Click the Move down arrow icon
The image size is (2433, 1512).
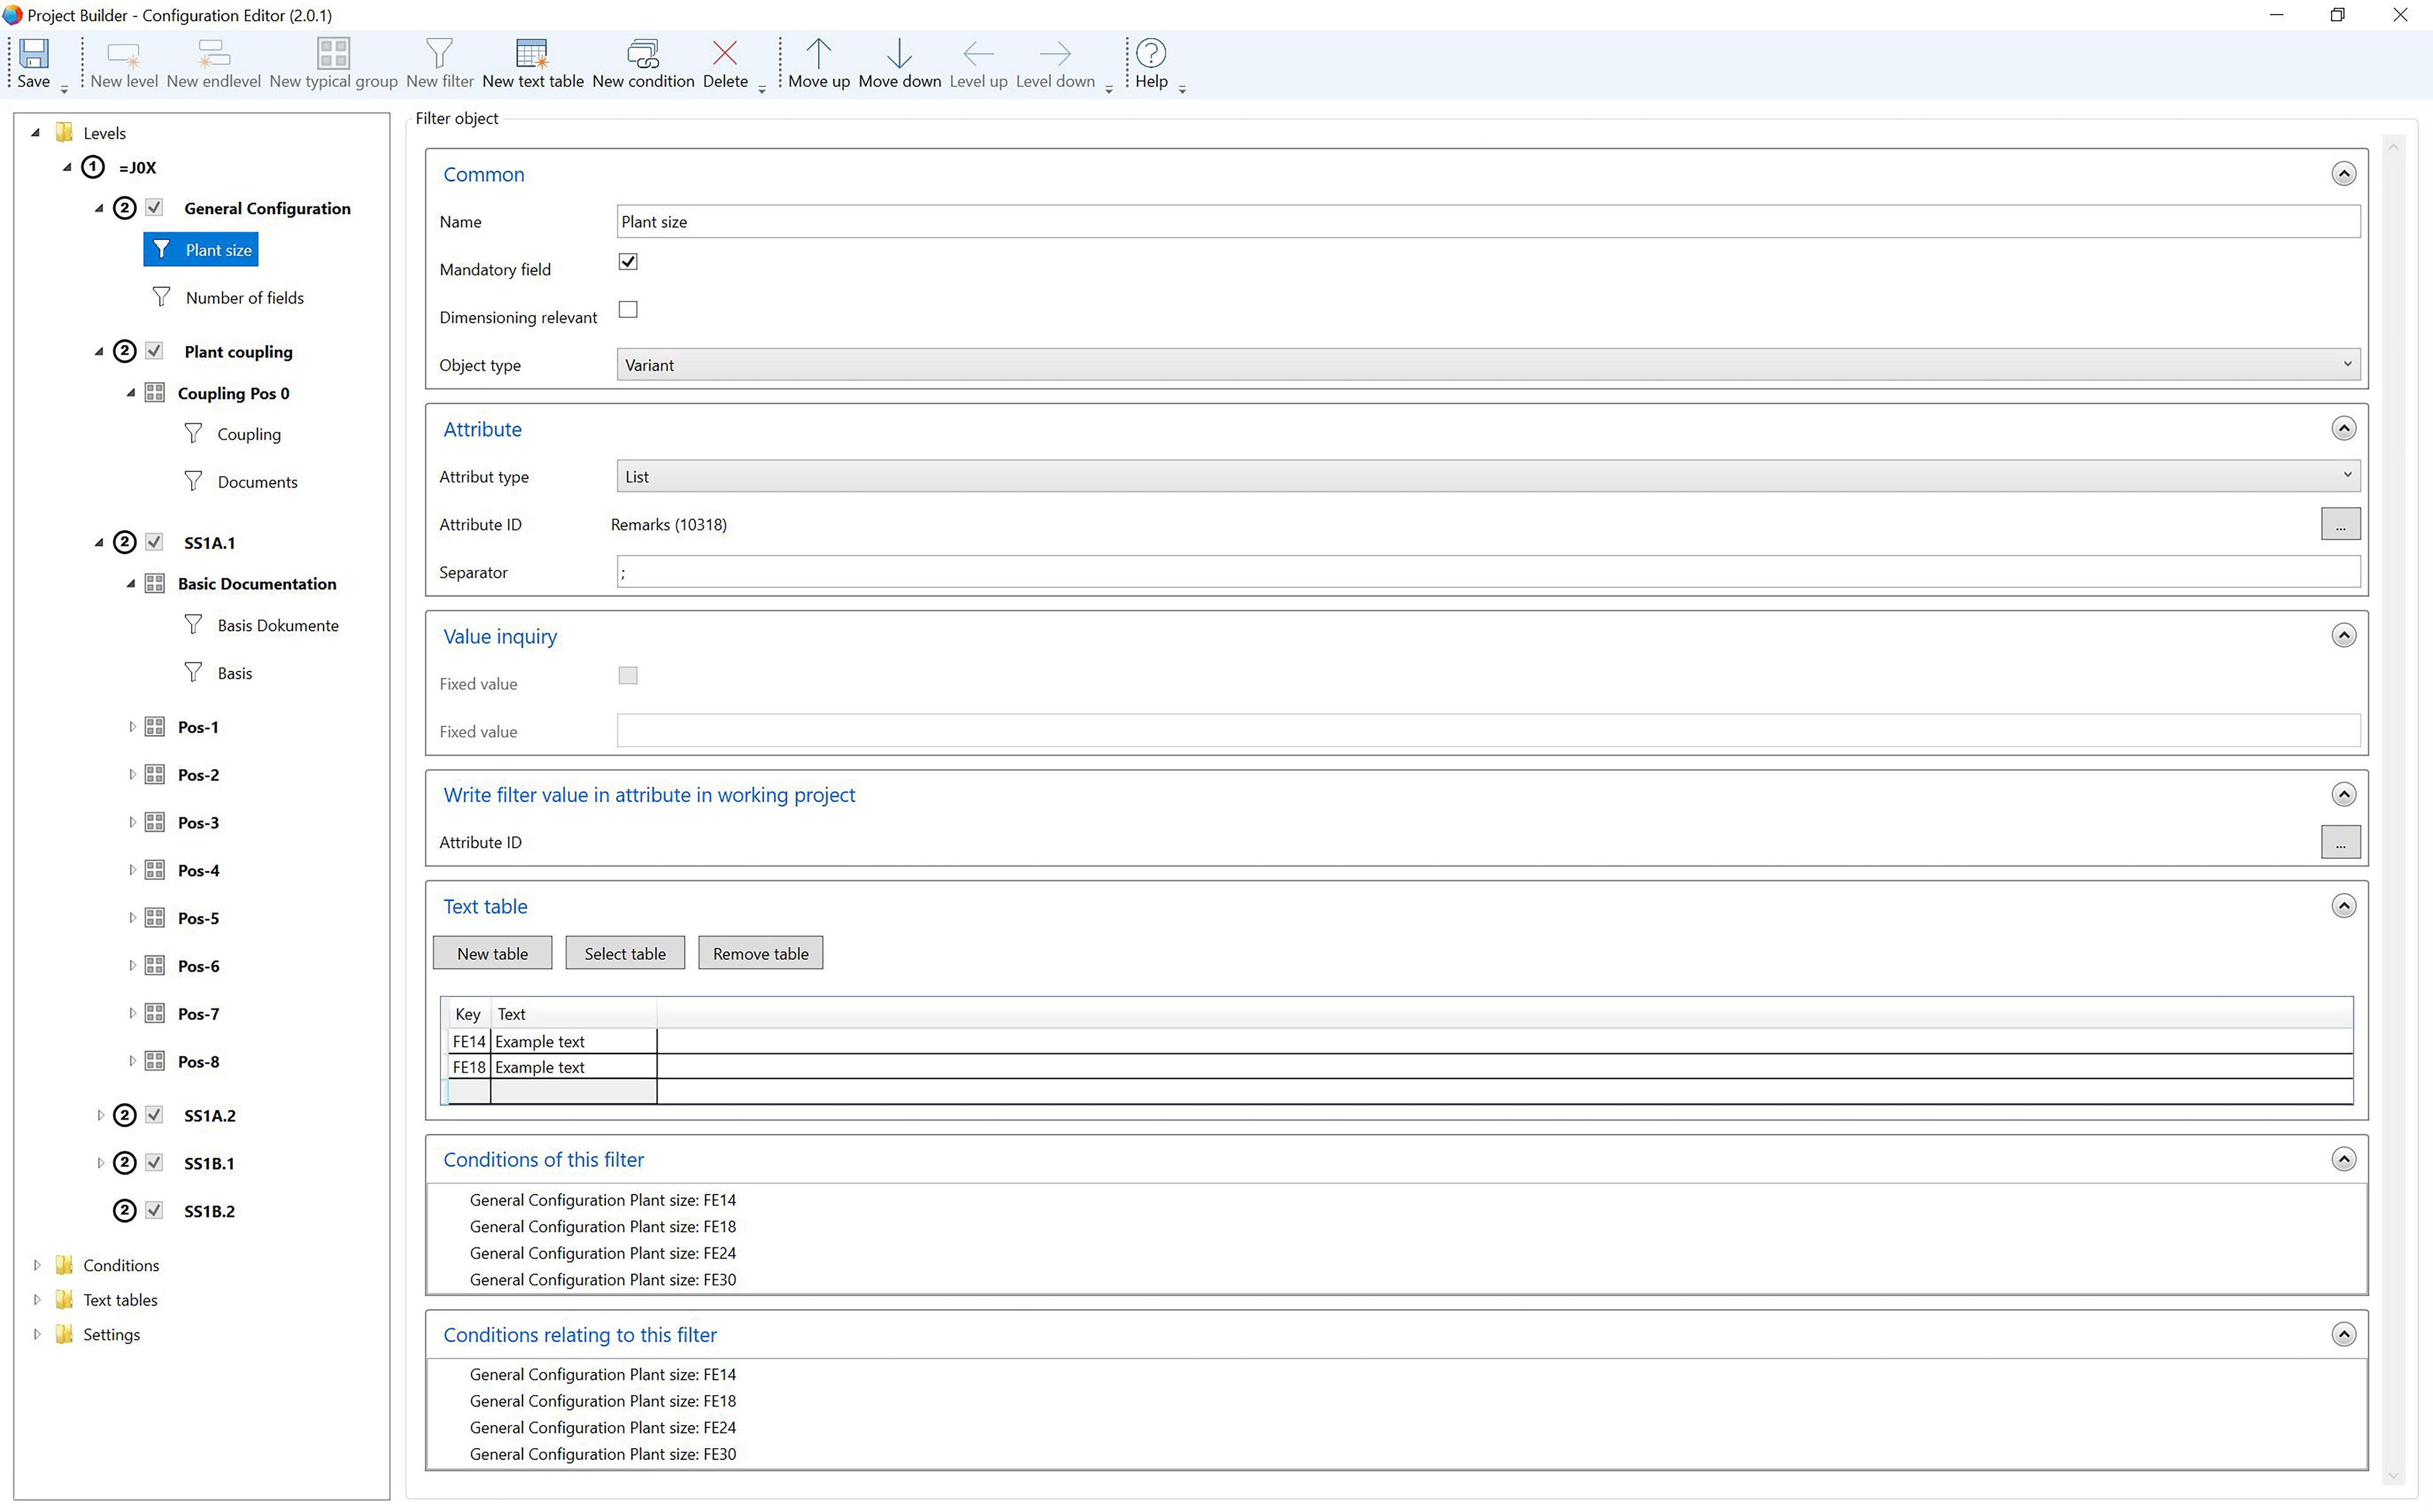coord(898,54)
